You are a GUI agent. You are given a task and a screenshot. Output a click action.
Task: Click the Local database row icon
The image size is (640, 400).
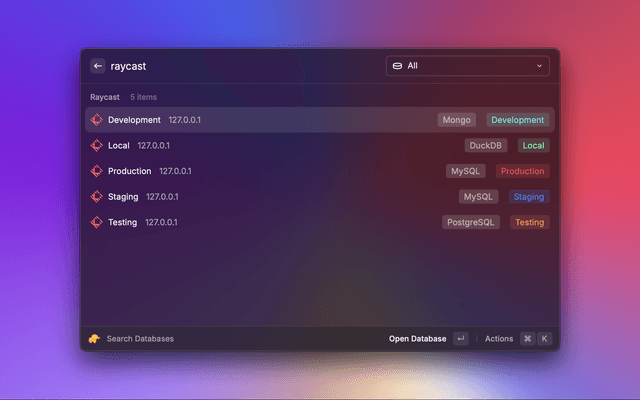click(x=97, y=146)
